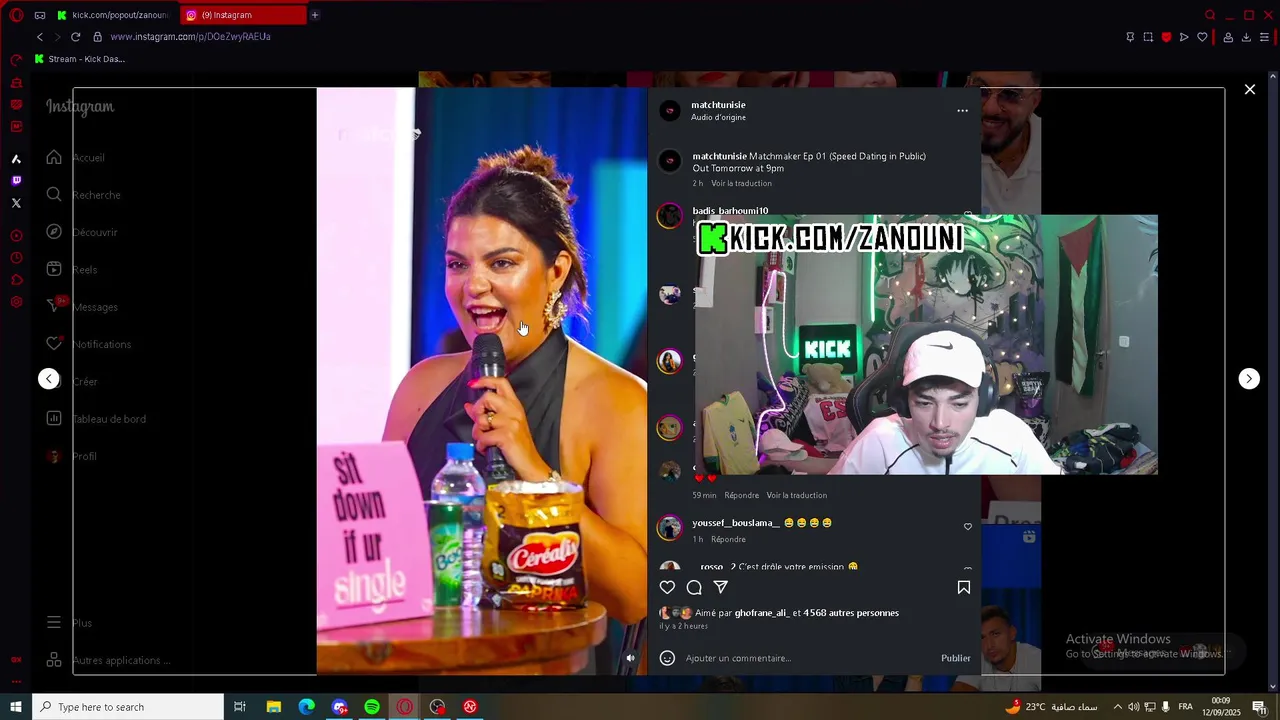The width and height of the screenshot is (1280, 720).
Task: Close the Instagram post viewer
Action: click(1250, 90)
